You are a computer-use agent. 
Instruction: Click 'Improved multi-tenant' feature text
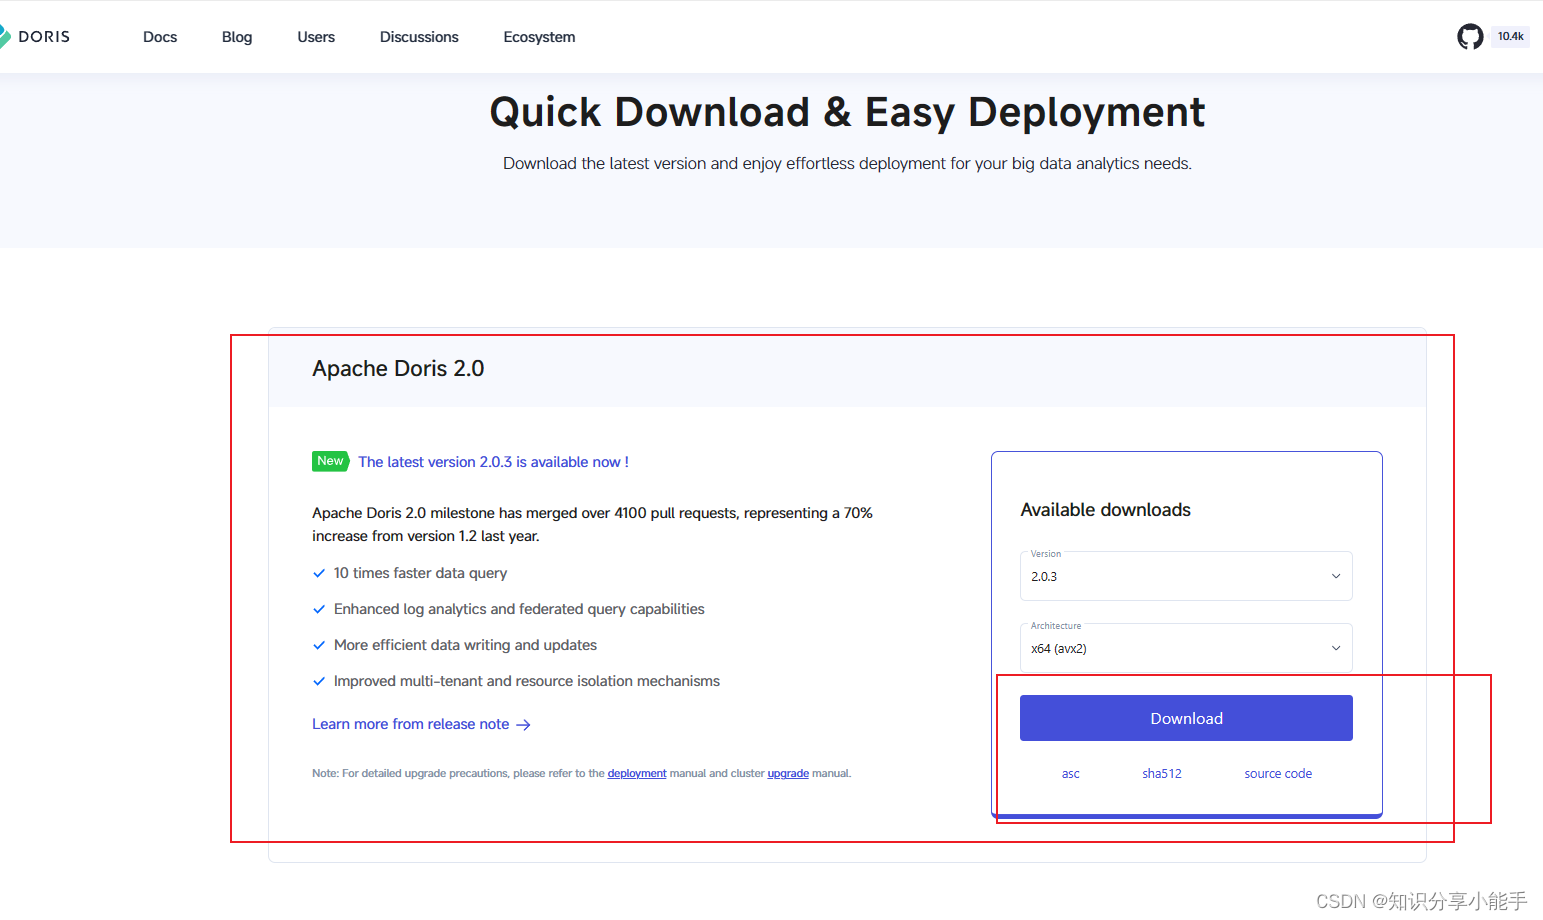527,681
